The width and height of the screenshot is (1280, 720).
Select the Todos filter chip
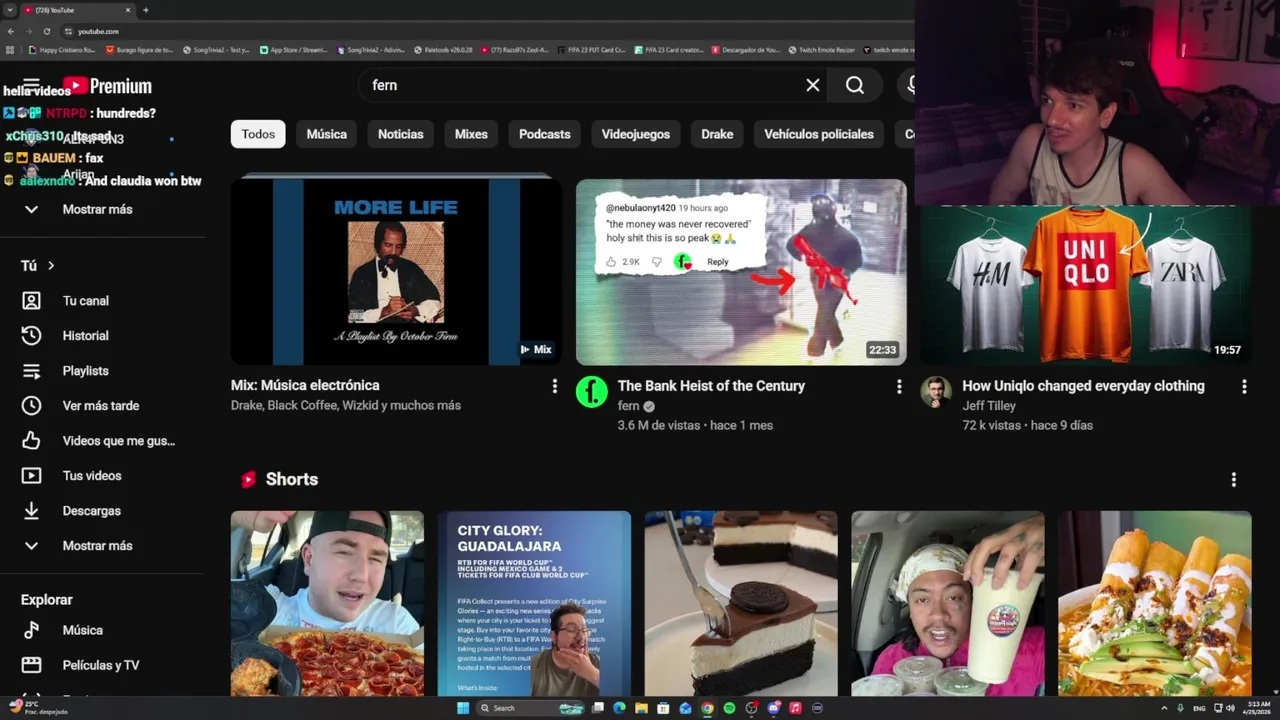[x=258, y=134]
